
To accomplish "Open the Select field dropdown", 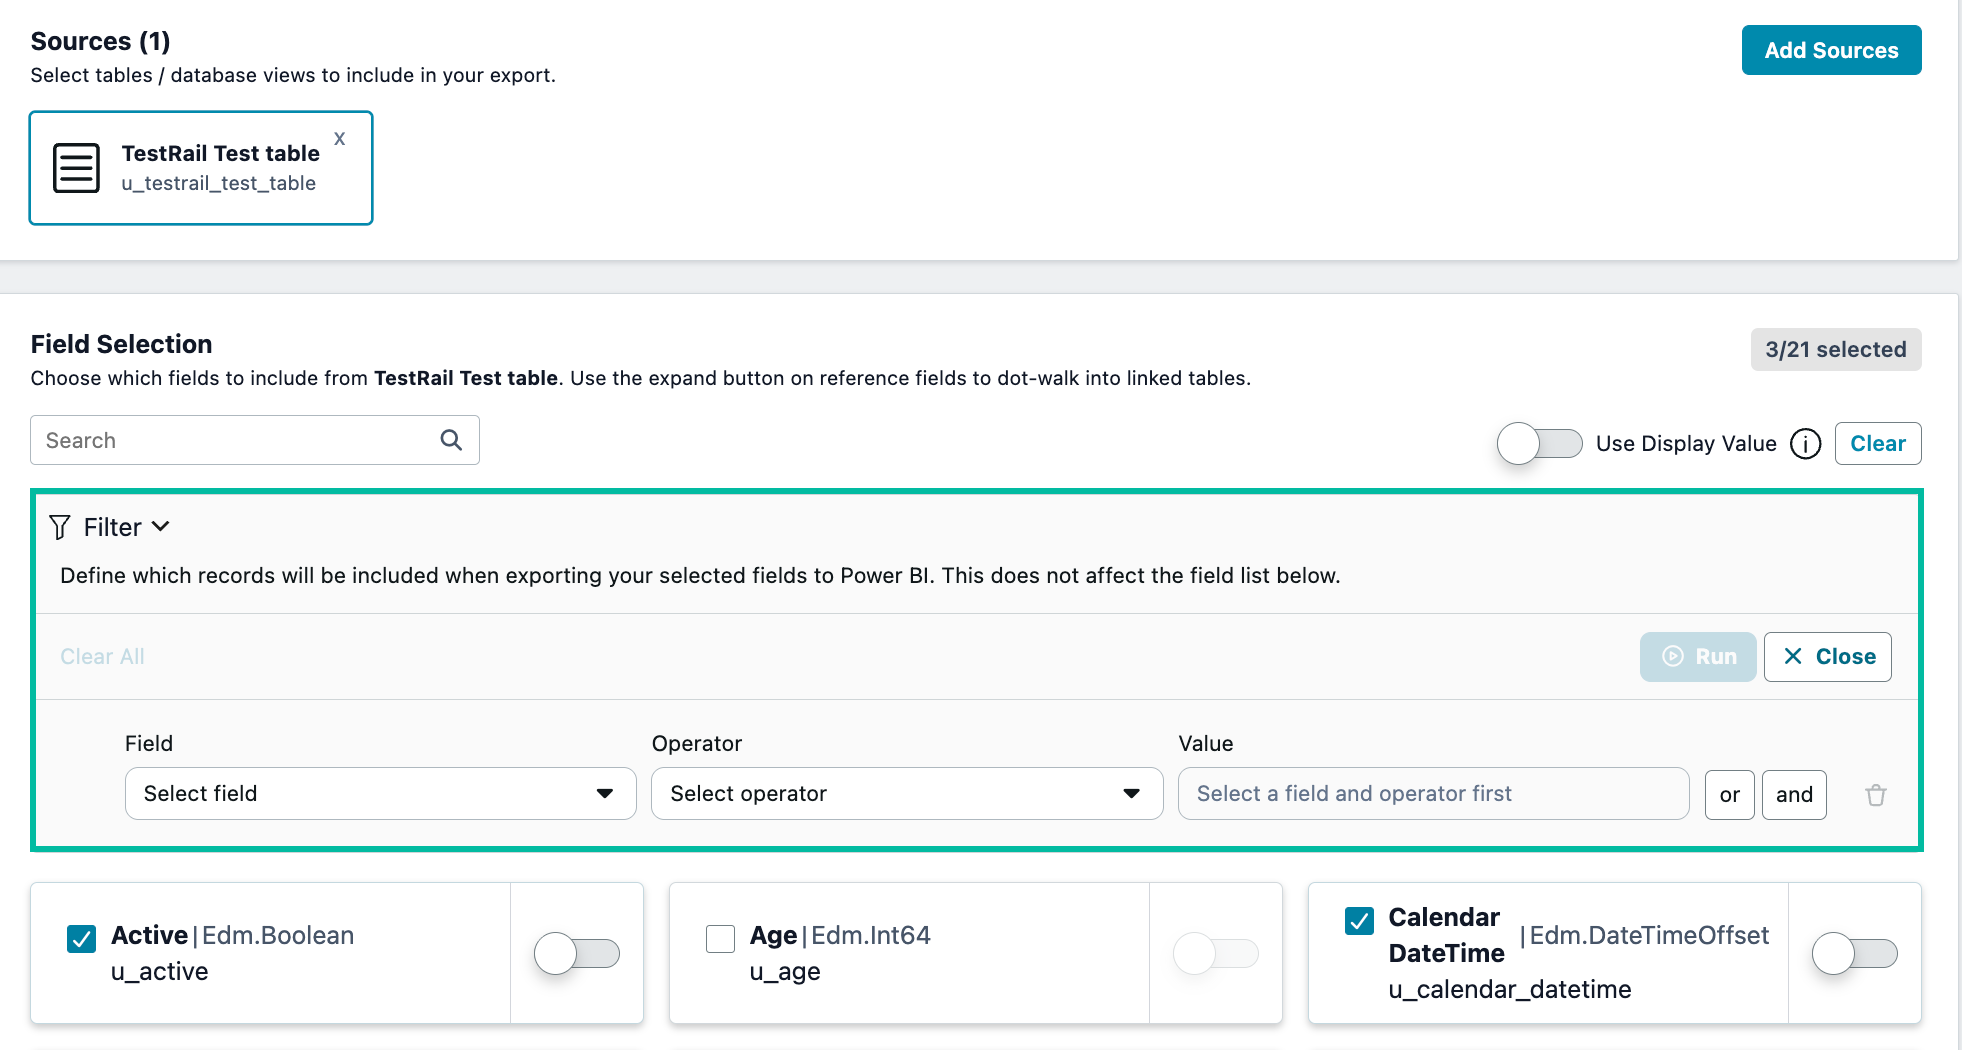I will click(x=381, y=794).
